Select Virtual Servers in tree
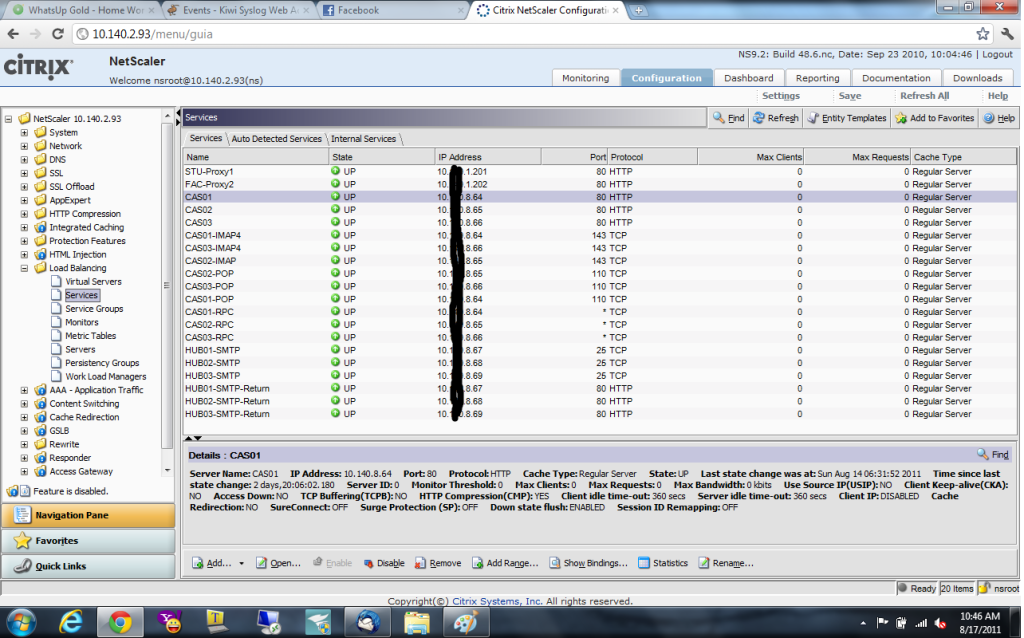1024x638 pixels. coord(93,281)
